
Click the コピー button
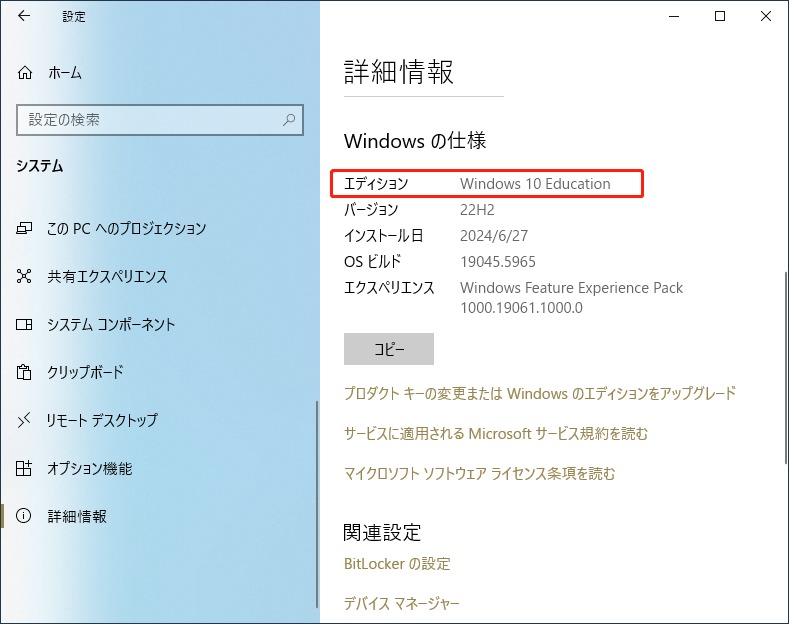389,349
